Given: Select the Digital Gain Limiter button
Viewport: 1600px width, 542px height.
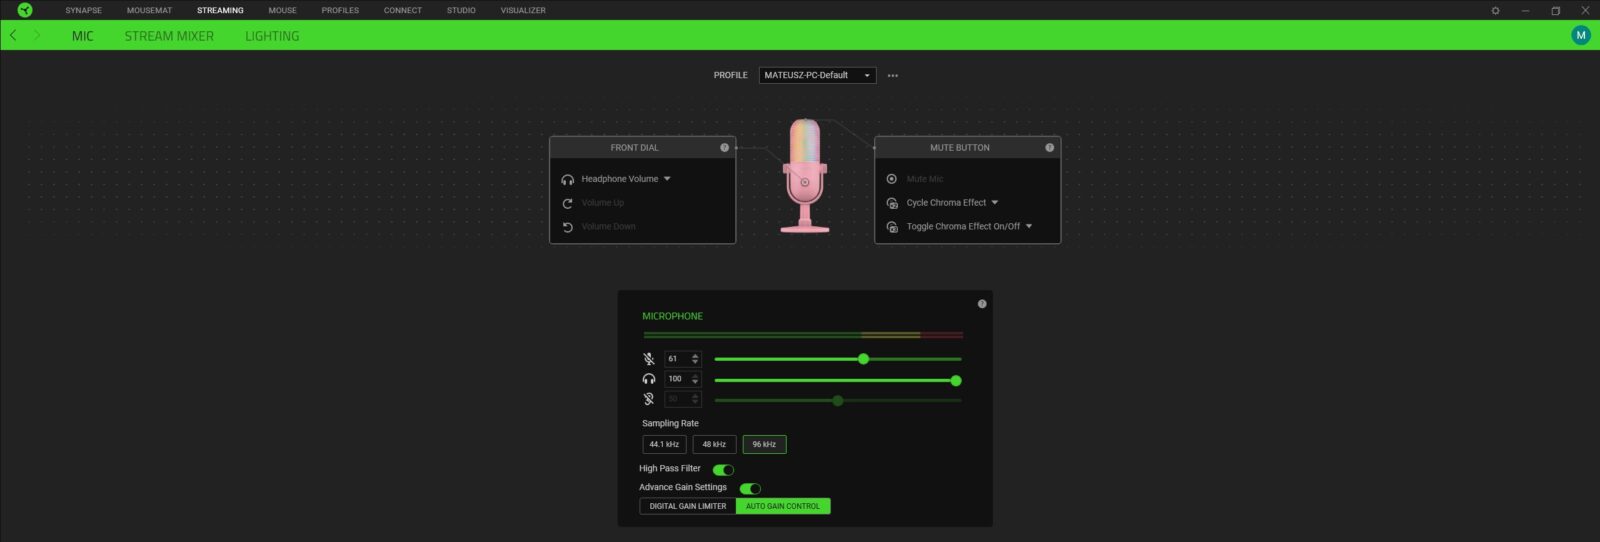Looking at the screenshot, I should point(688,506).
